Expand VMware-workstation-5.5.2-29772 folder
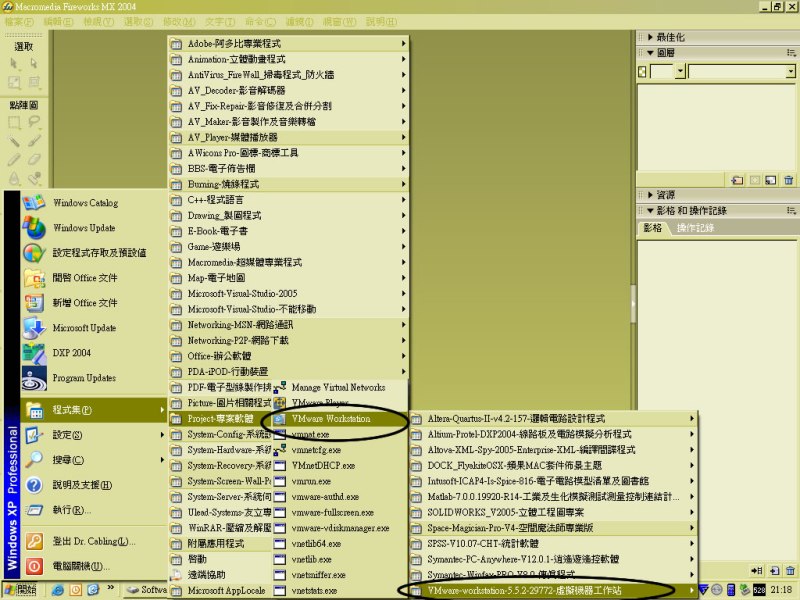 (554, 591)
